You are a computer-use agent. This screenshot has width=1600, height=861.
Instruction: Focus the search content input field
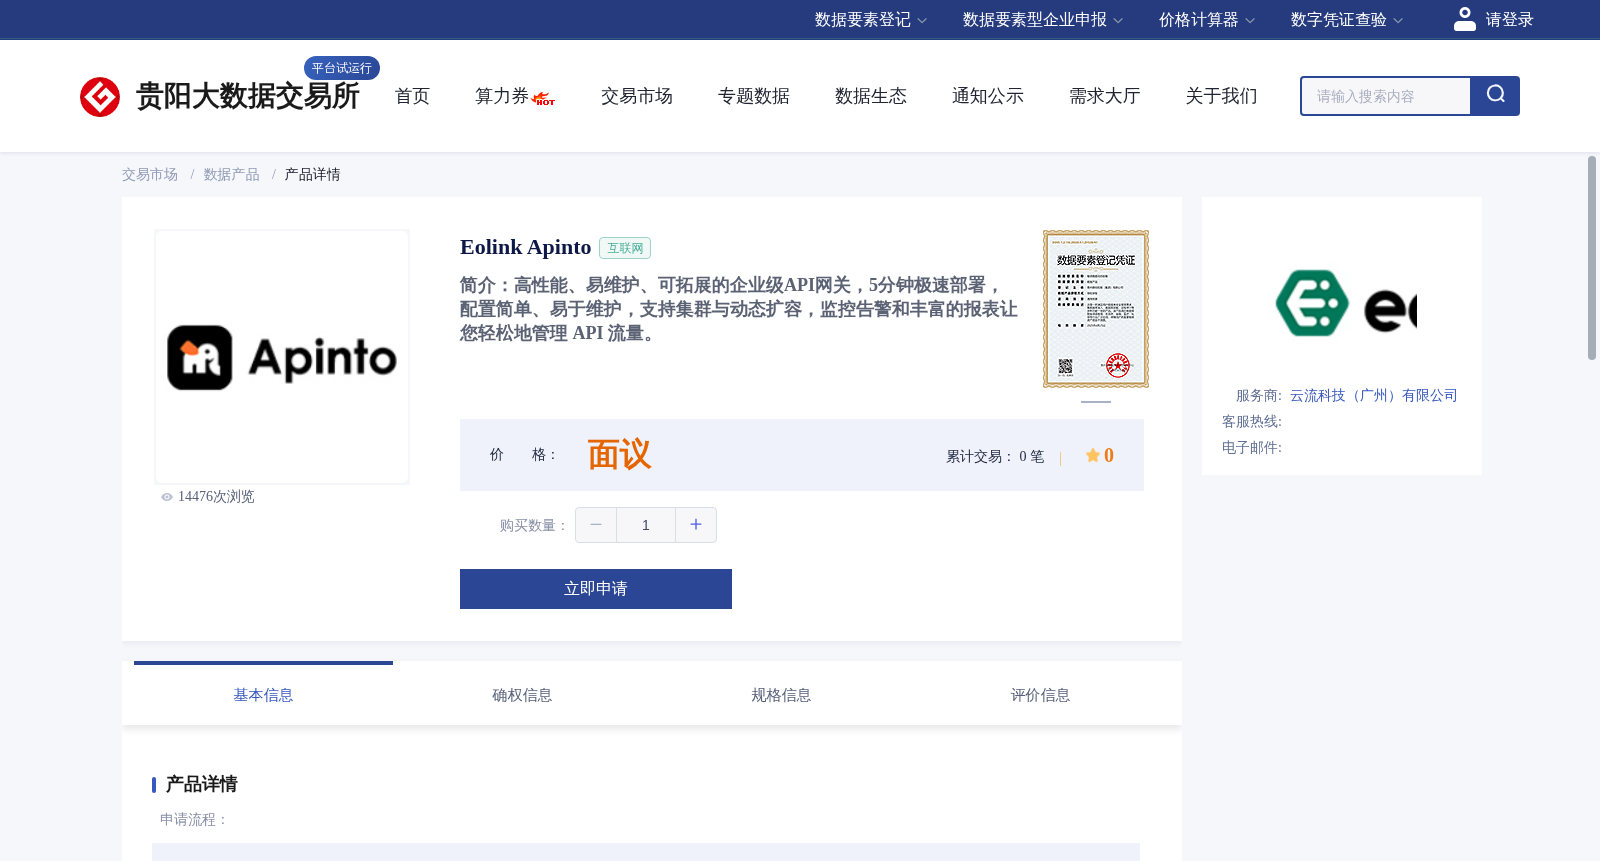point(1386,96)
